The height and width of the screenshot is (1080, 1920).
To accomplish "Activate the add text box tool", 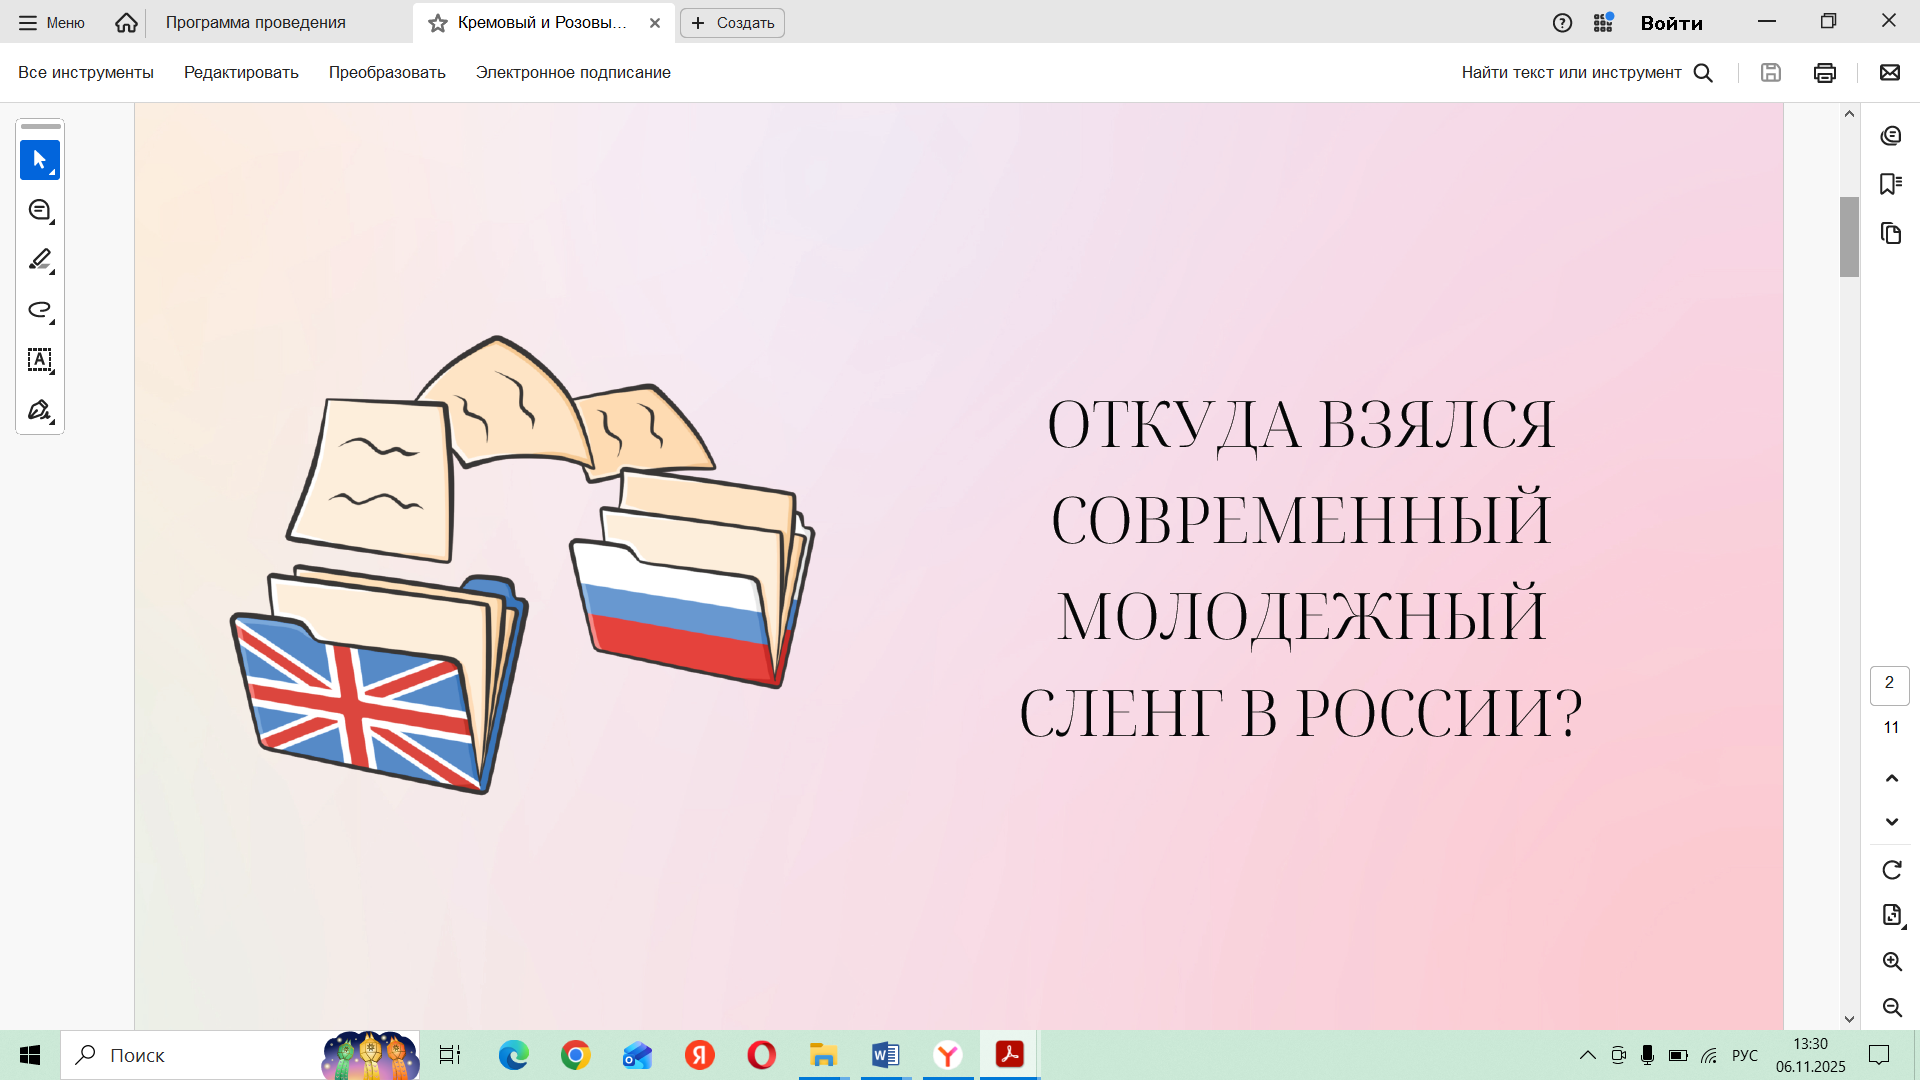I will tap(40, 360).
